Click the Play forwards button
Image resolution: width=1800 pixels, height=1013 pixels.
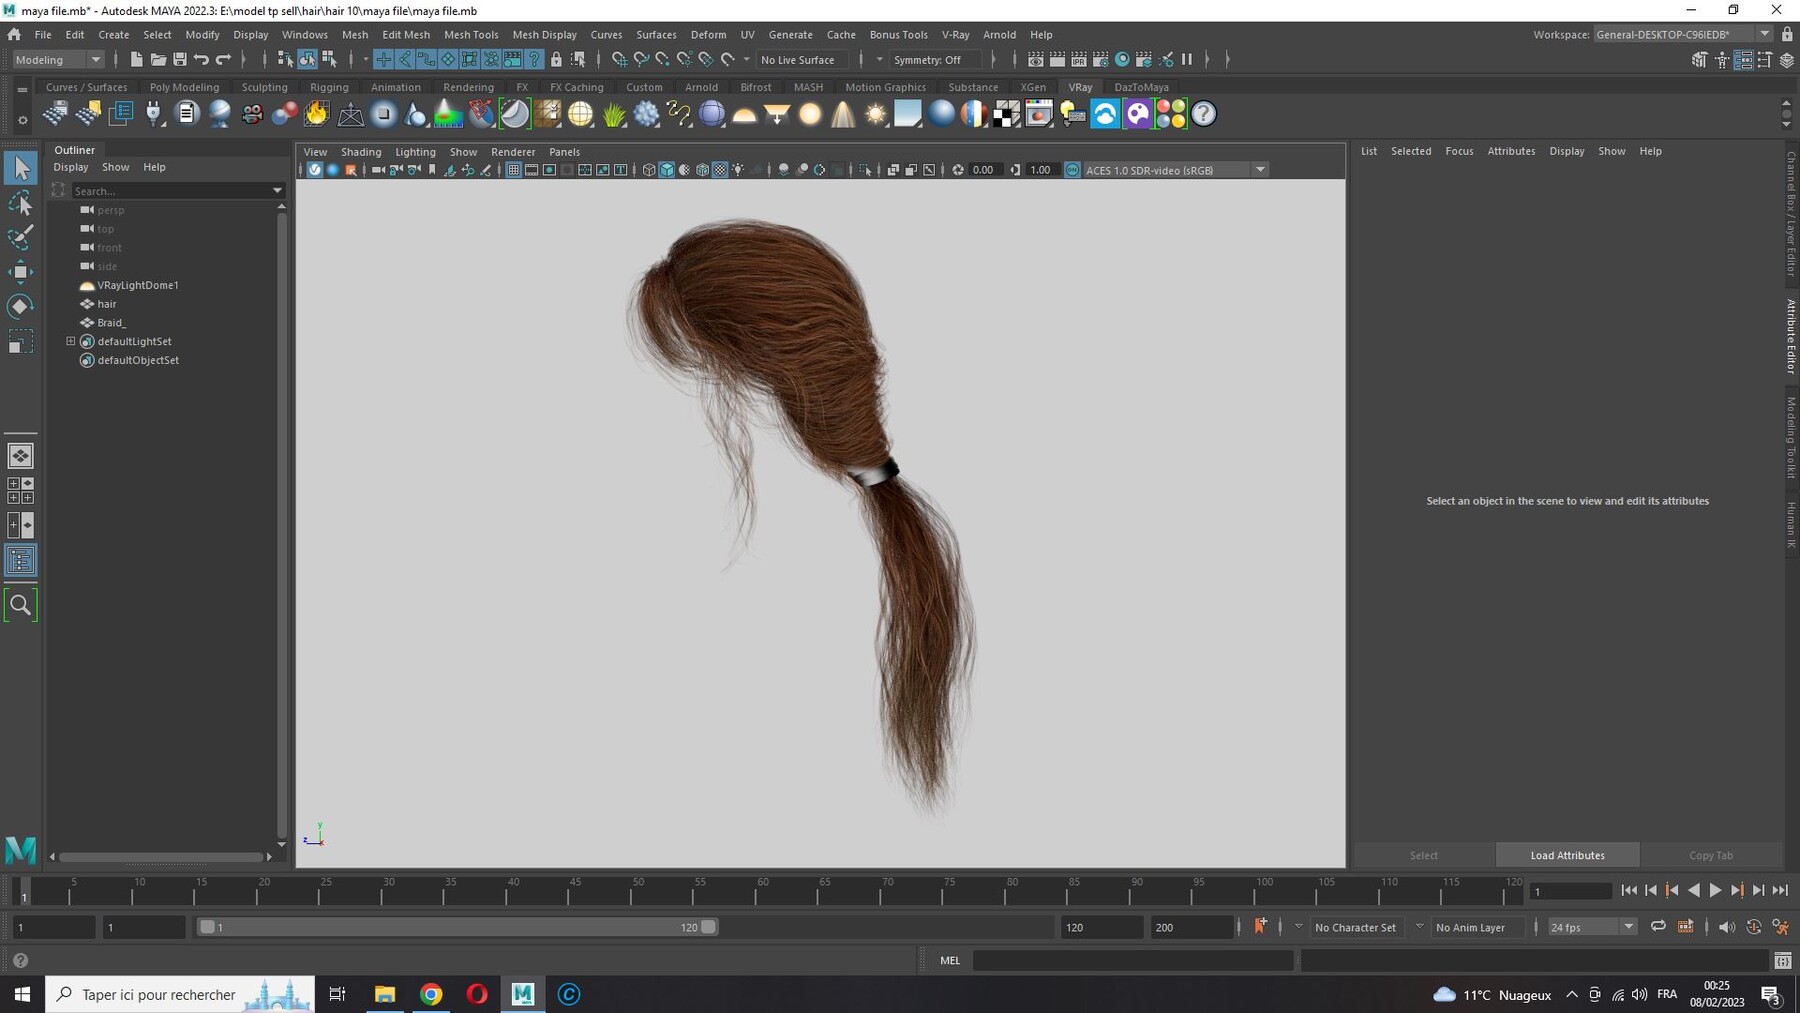(x=1715, y=890)
